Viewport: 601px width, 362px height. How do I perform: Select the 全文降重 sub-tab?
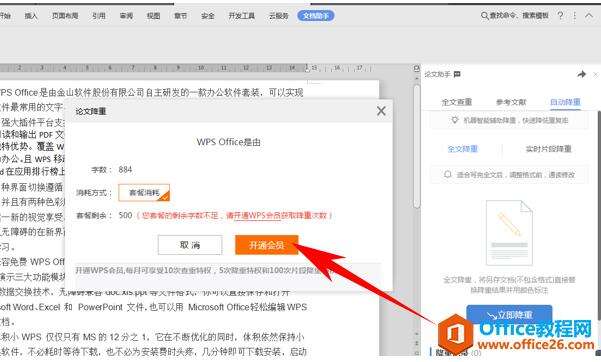(463, 149)
